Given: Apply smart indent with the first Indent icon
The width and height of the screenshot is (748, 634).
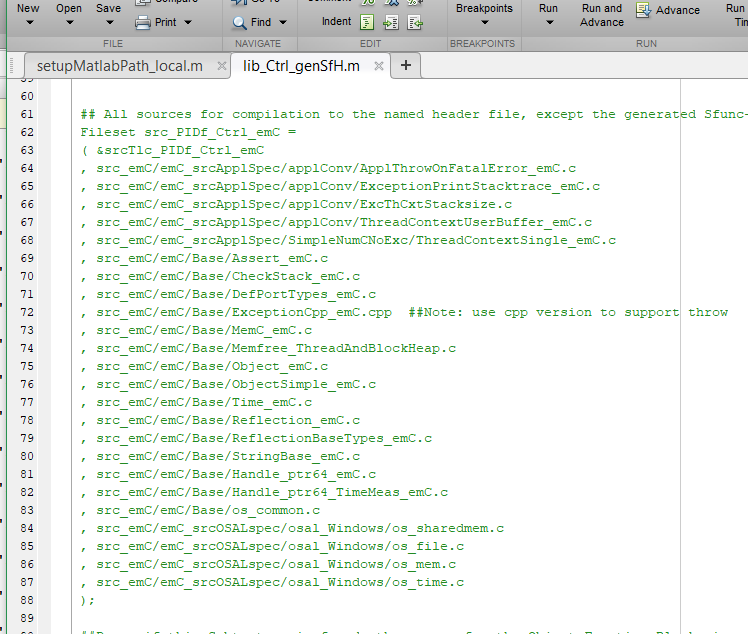Looking at the screenshot, I should [x=367, y=22].
